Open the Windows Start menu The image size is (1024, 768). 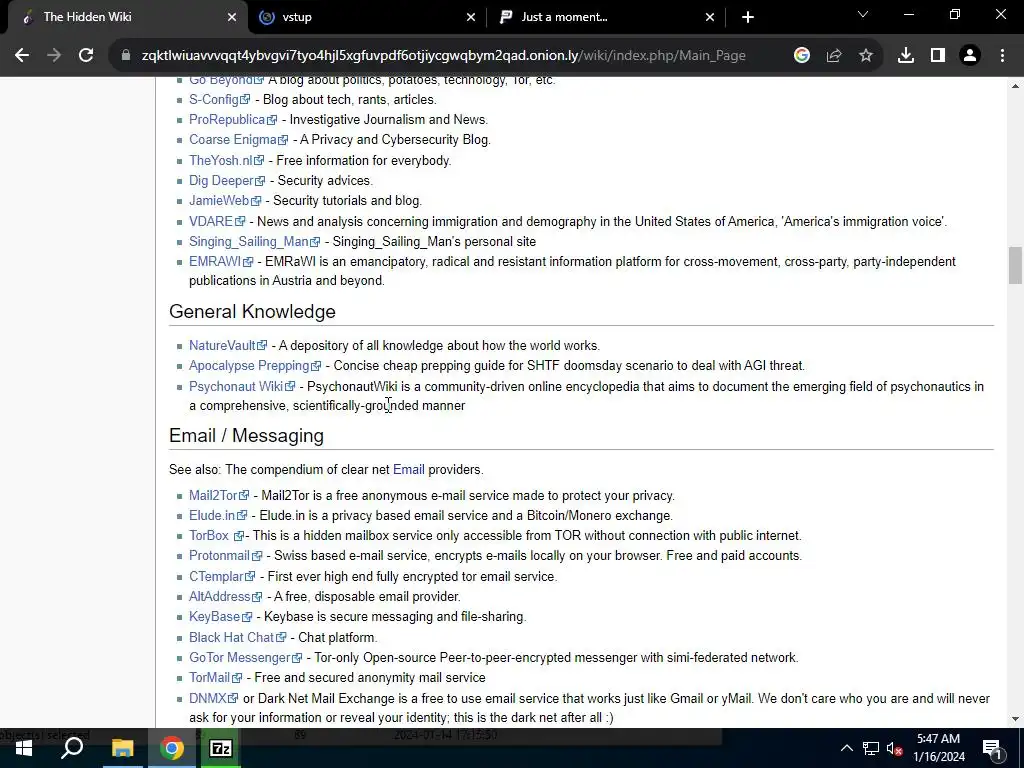click(x=23, y=748)
